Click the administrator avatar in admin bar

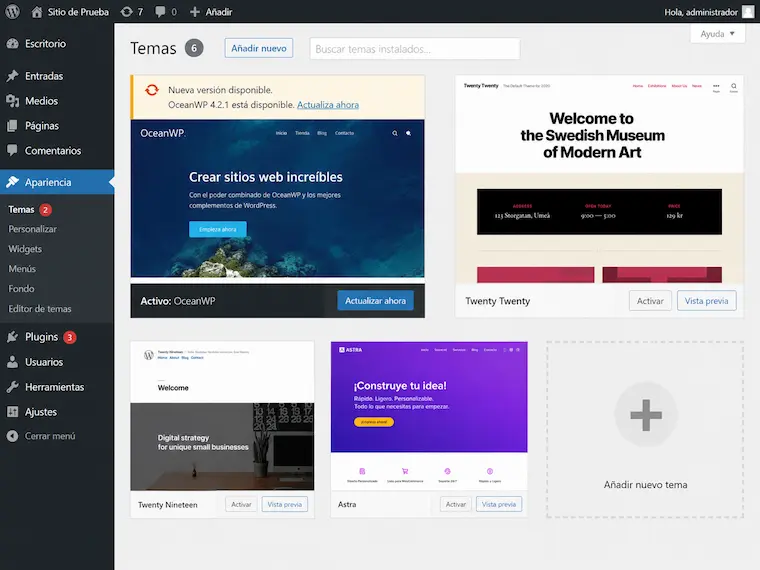coord(748,12)
